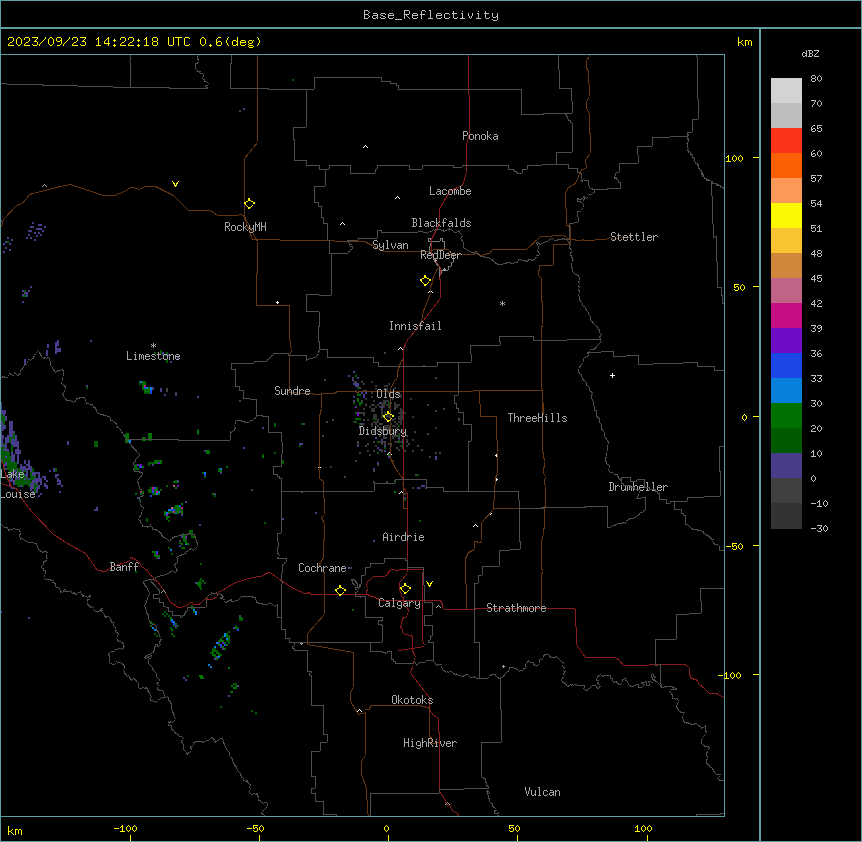Click the white asterisk above Limestone
This screenshot has width=862, height=842.
153,346
